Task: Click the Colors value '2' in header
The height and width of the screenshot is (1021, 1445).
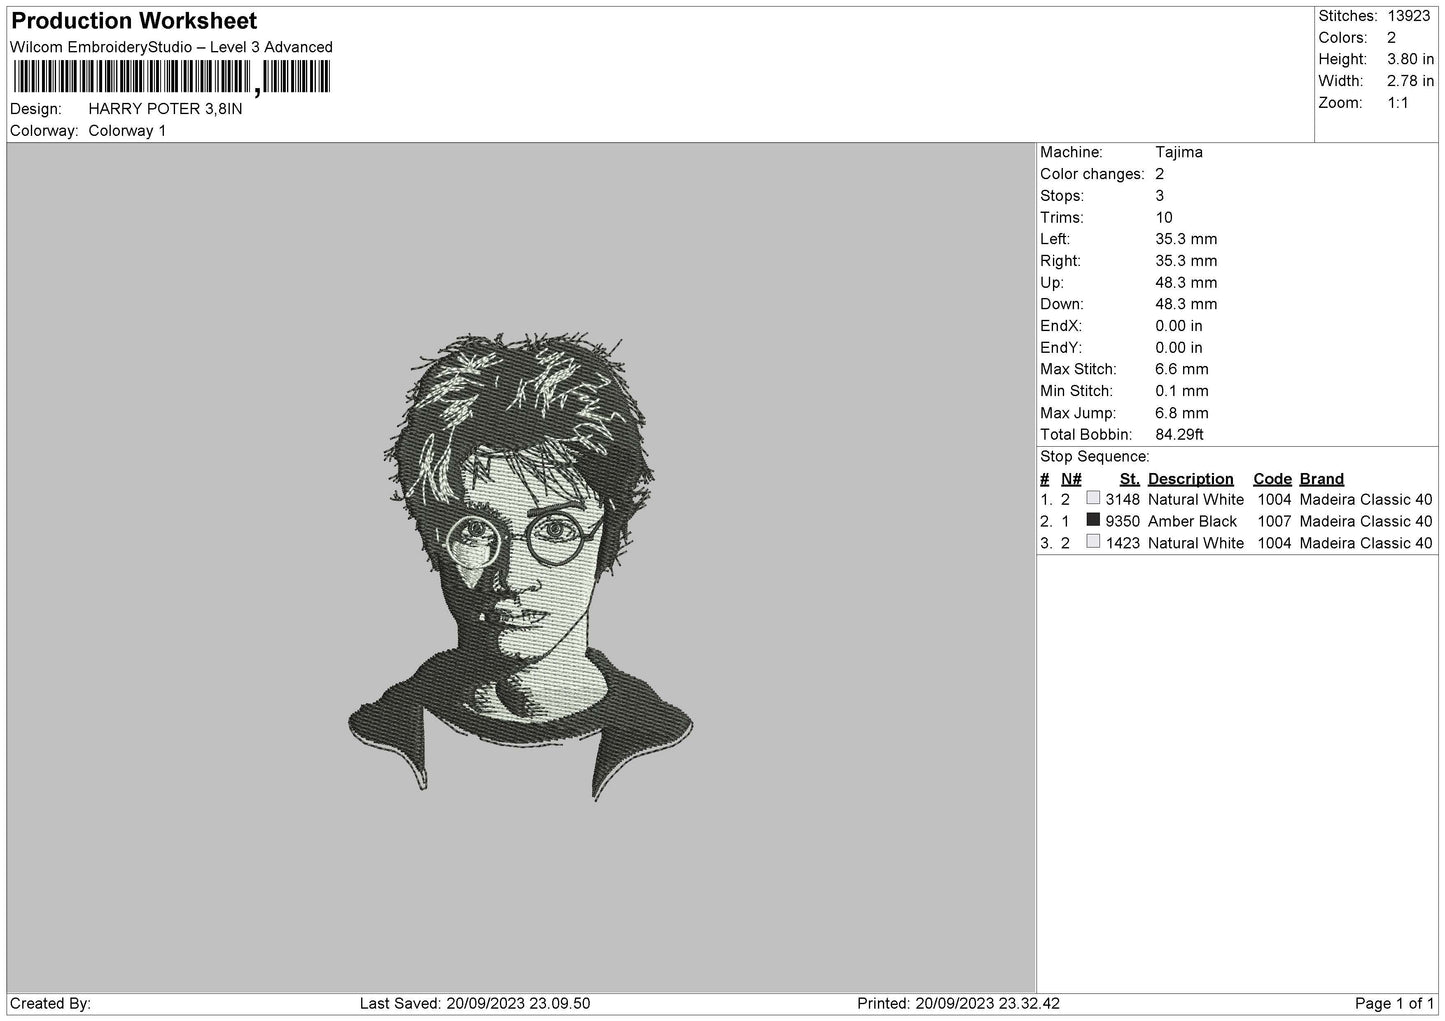Action: tap(1391, 38)
